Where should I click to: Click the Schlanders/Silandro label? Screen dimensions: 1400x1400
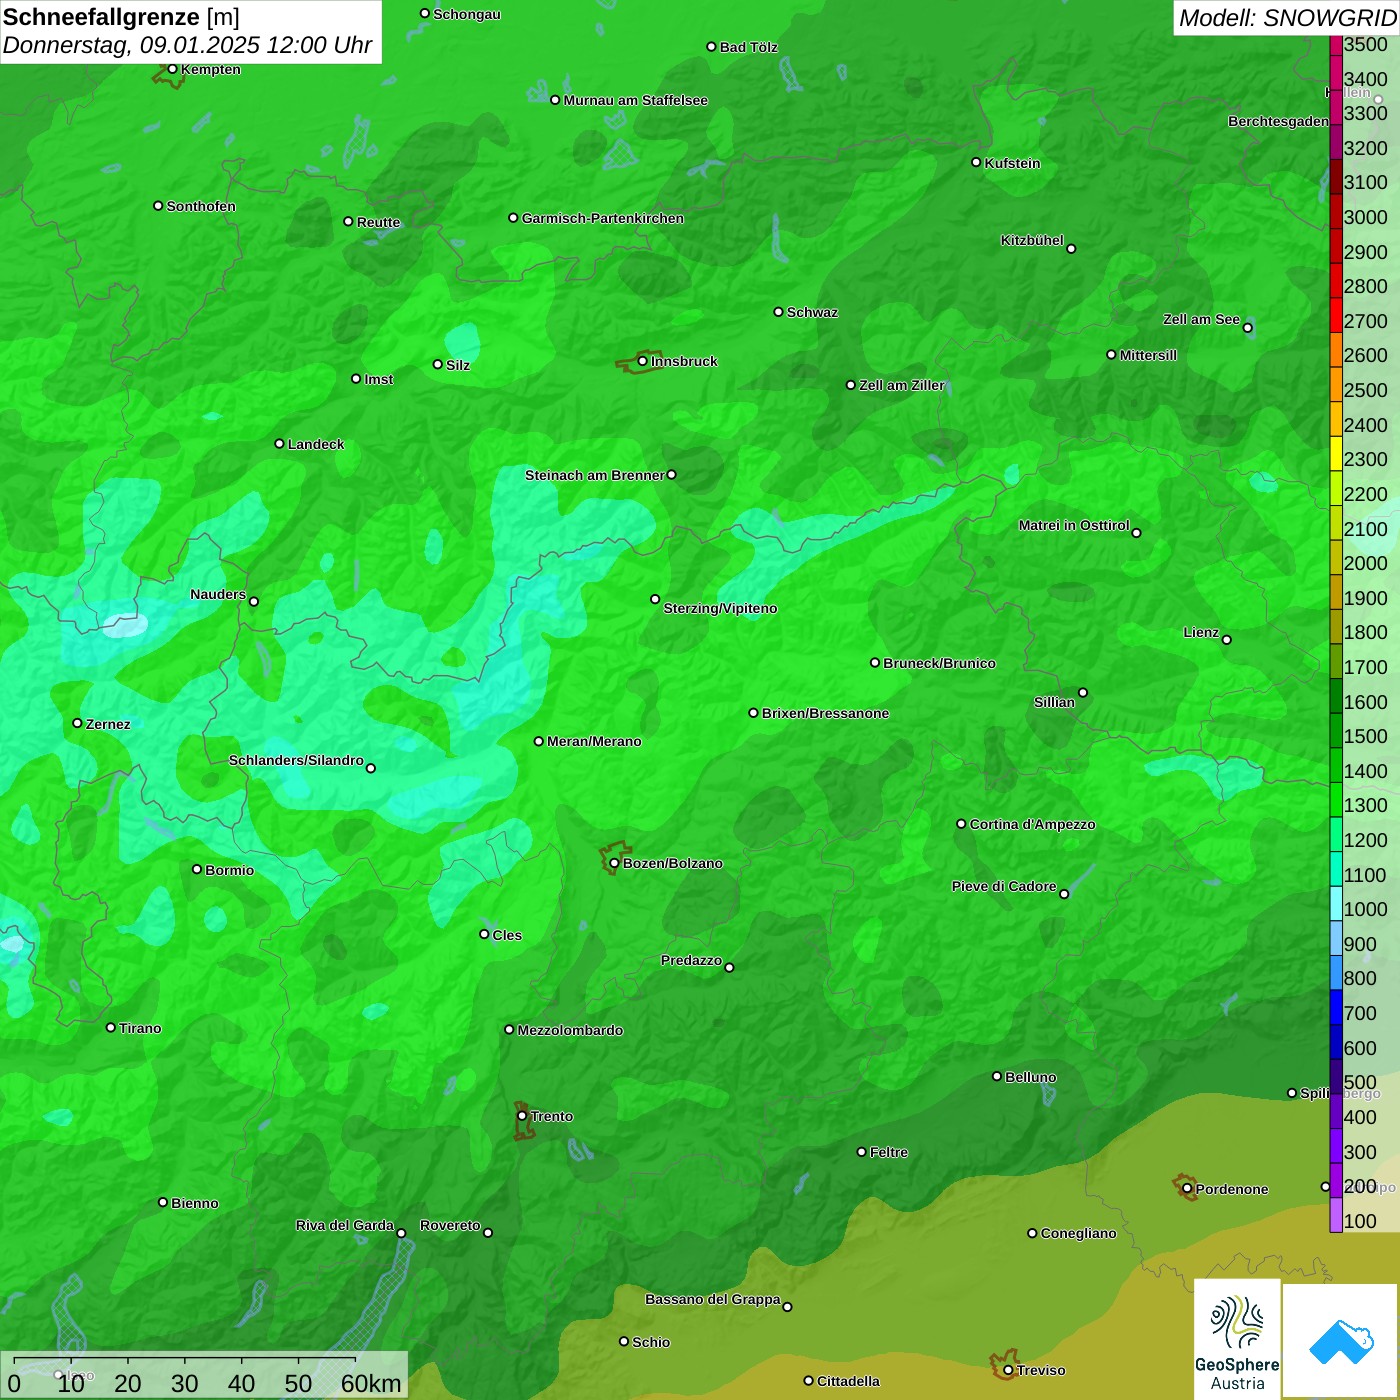point(296,760)
